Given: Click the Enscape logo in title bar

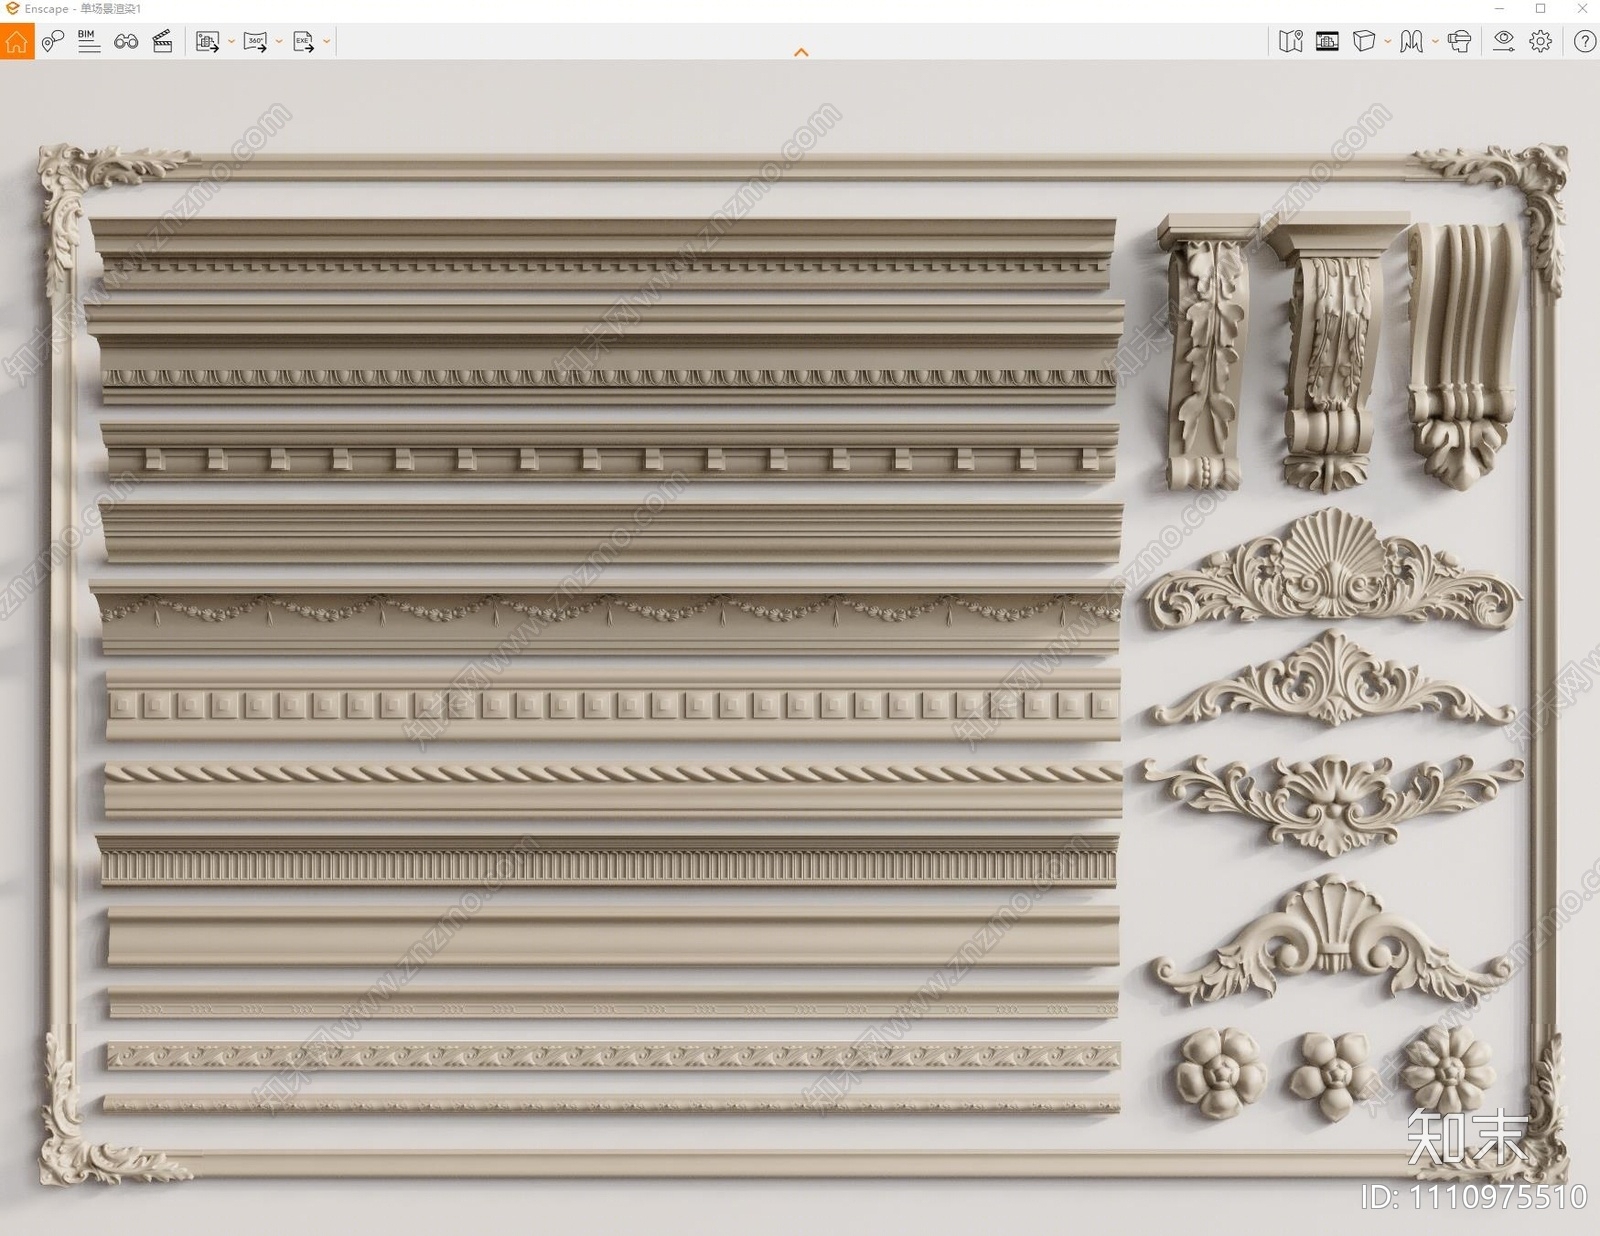Looking at the screenshot, I should [x=12, y=9].
